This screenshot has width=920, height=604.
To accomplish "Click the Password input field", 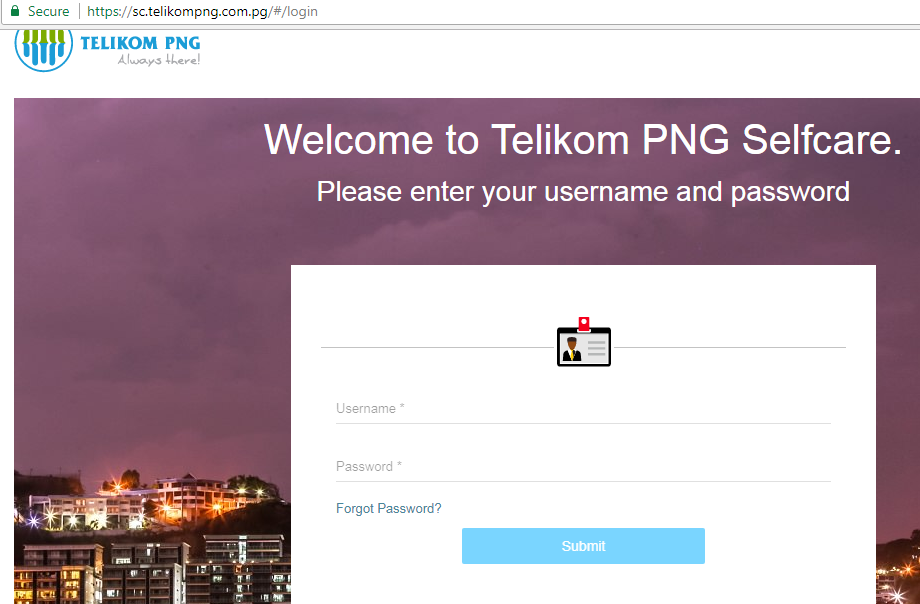I will point(583,466).
